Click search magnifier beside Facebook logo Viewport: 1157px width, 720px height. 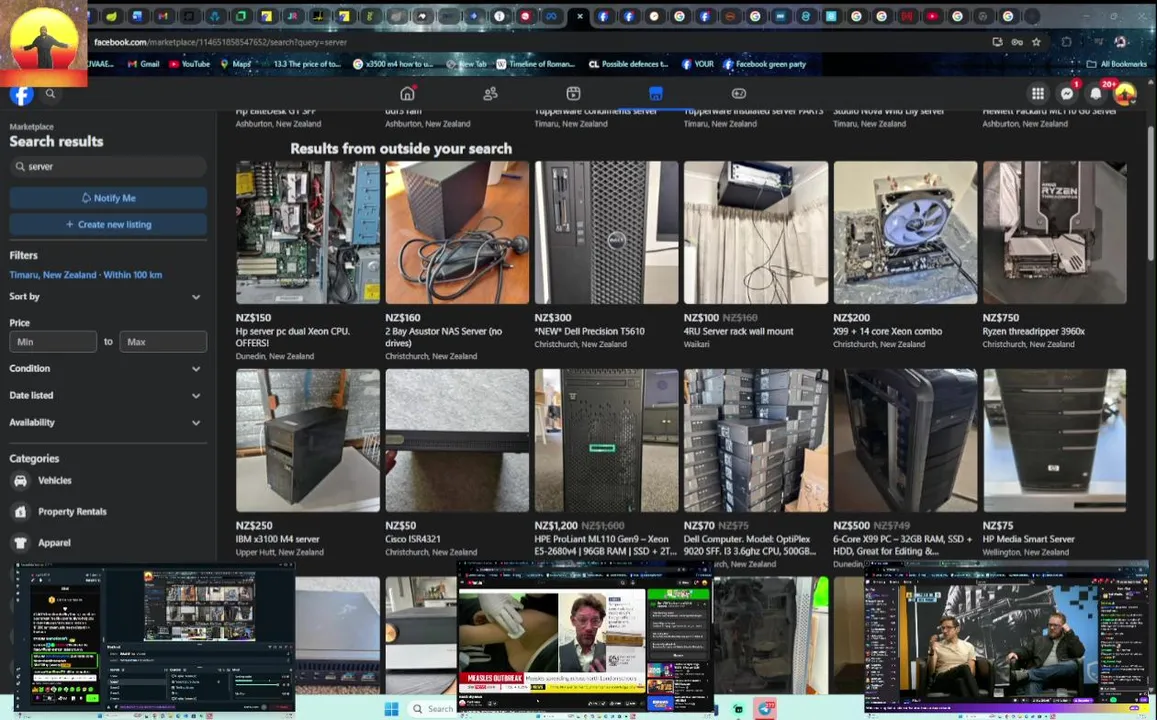(50, 94)
